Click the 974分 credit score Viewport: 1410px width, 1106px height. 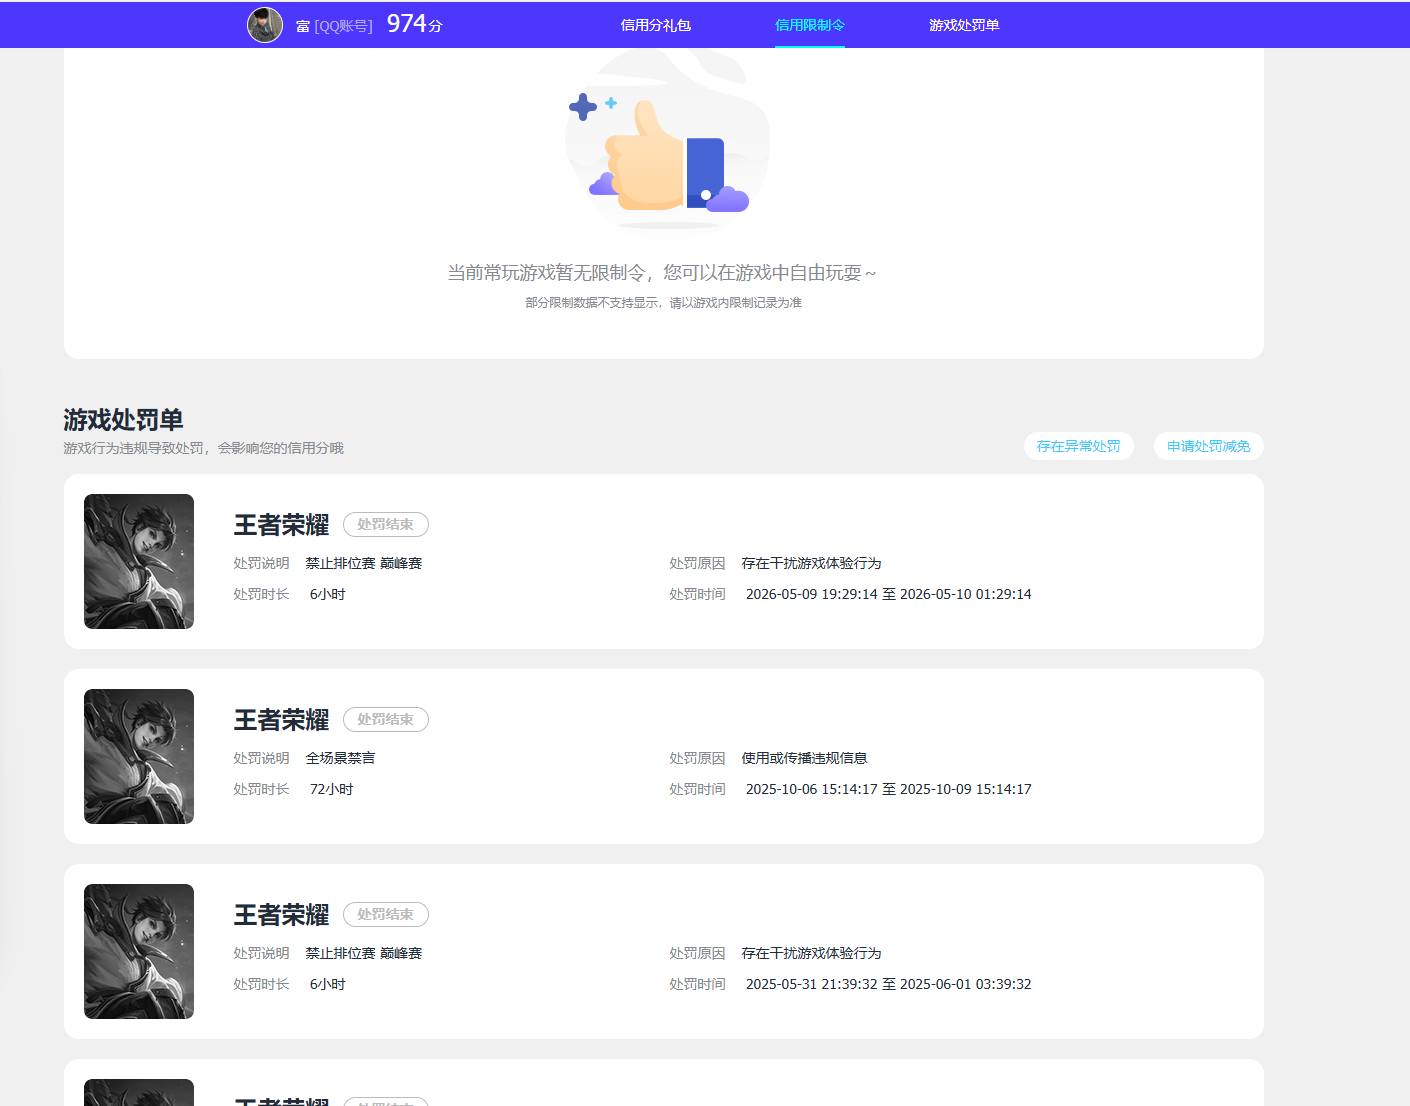click(x=415, y=24)
